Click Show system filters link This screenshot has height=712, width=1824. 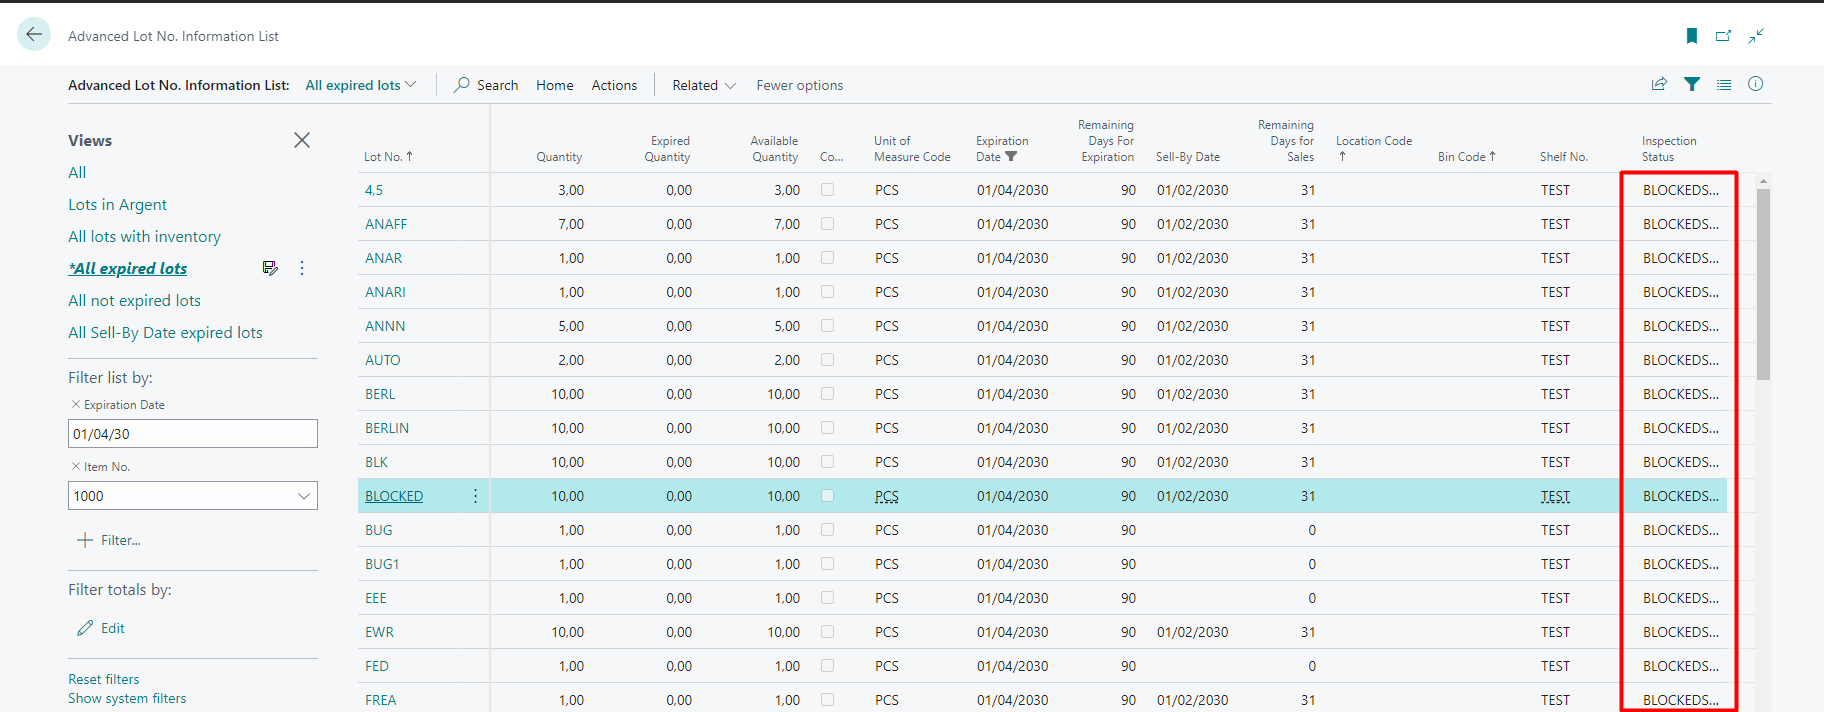pos(127,698)
